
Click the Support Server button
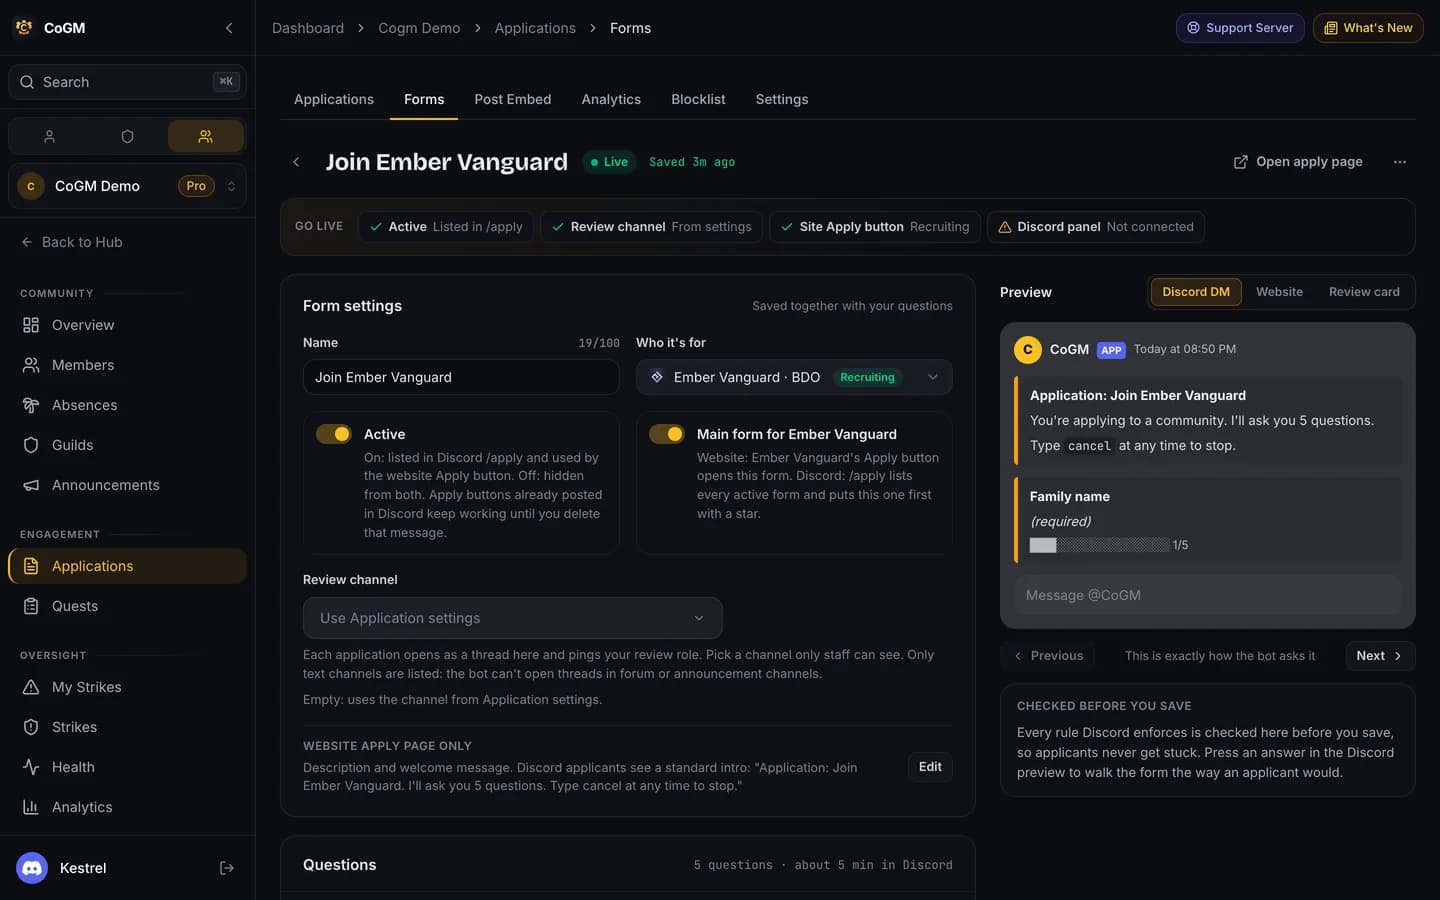1240,28
